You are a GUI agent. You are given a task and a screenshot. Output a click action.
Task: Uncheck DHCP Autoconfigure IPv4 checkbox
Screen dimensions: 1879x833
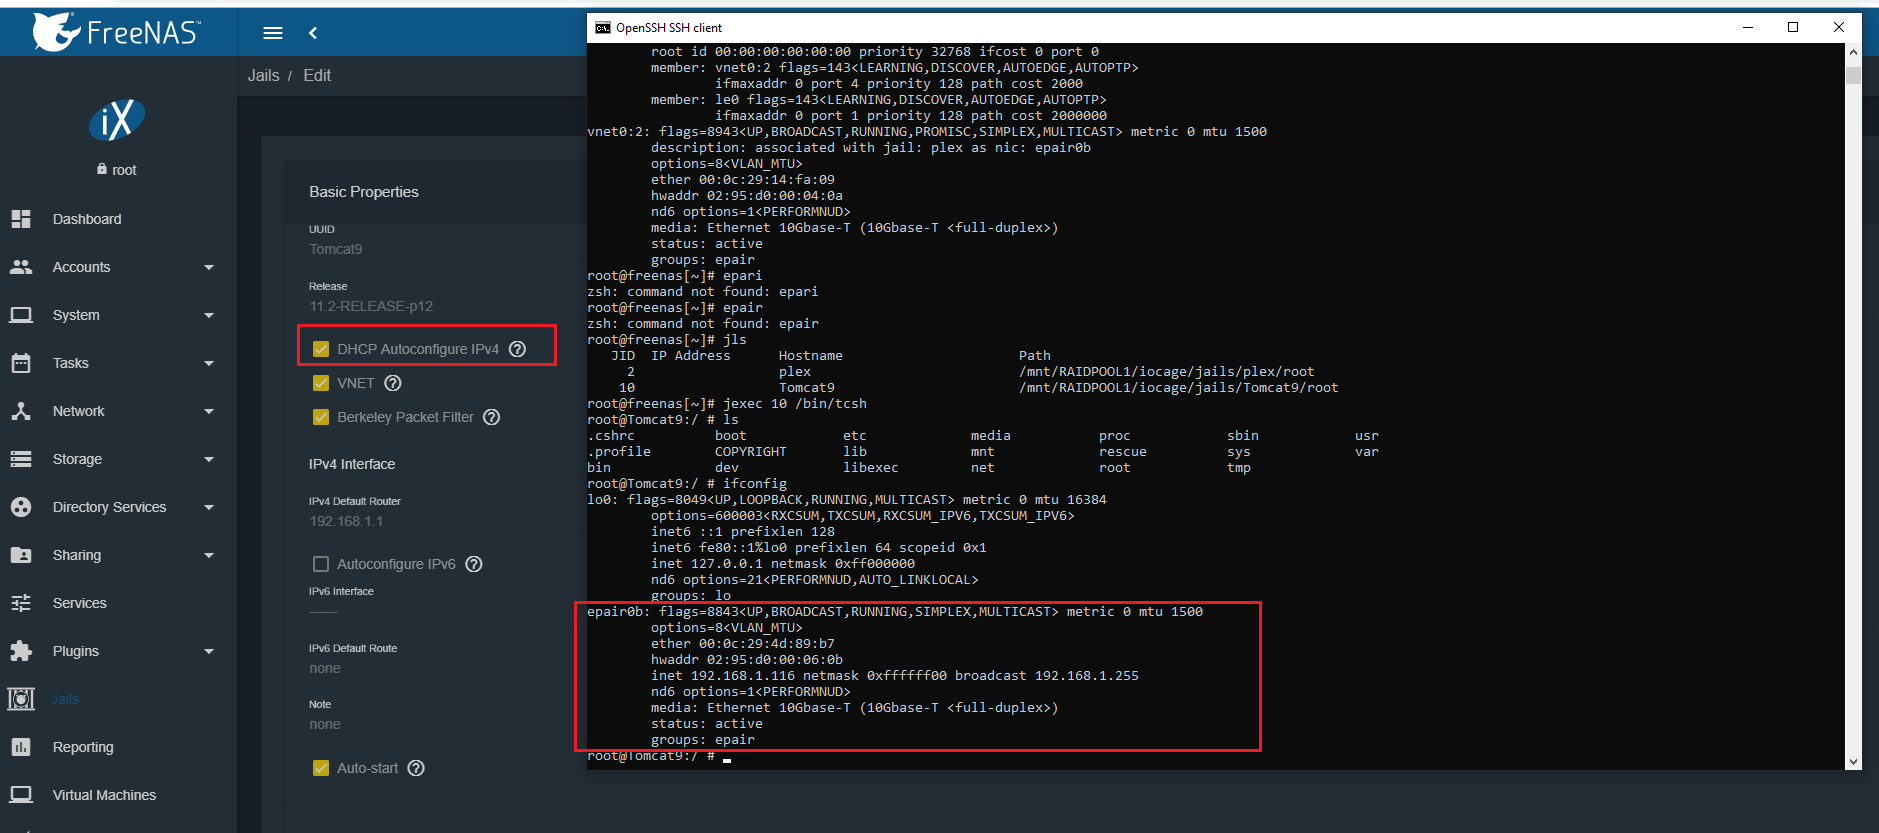(x=321, y=349)
